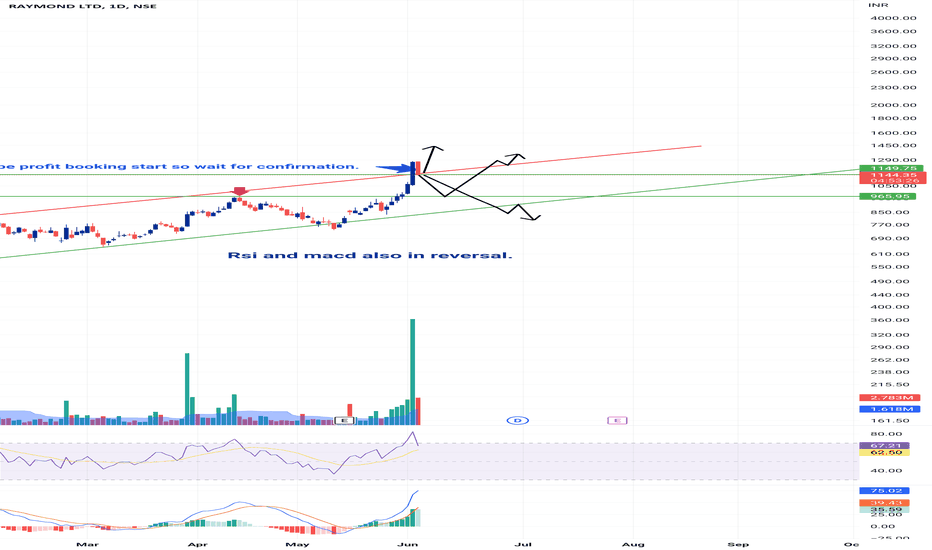Click the Aug label on time axis

[633, 544]
